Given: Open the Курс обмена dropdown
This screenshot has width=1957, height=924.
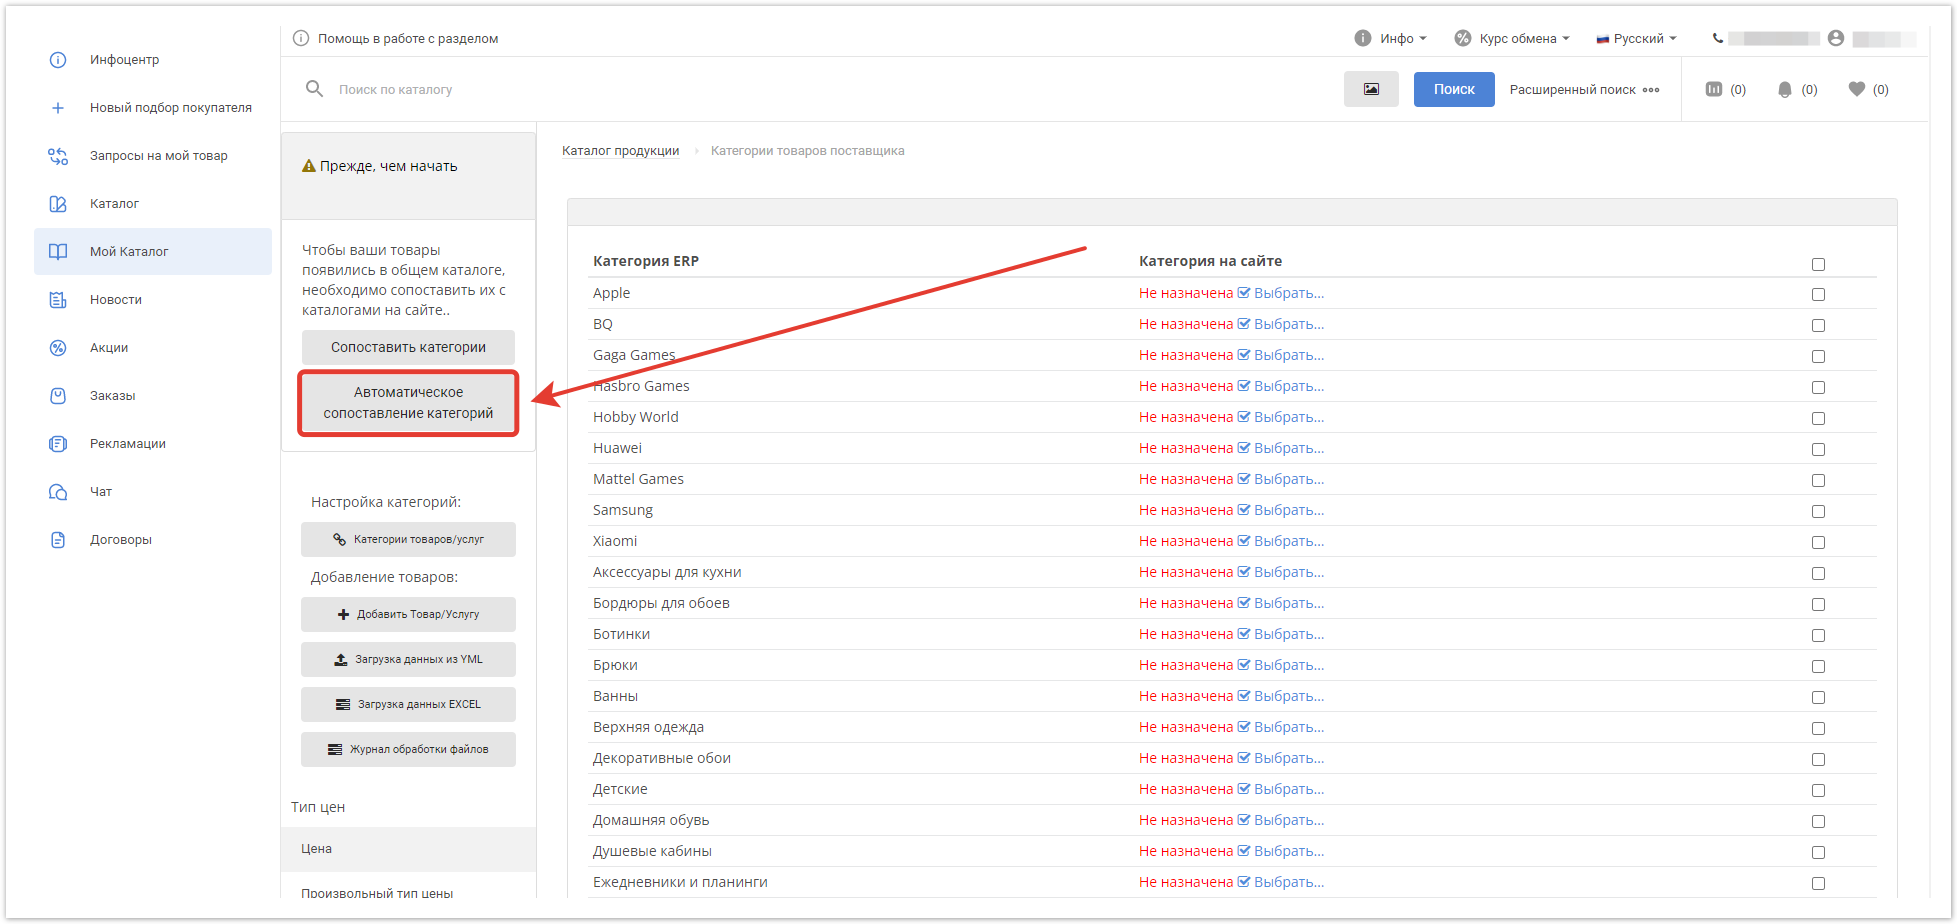Looking at the screenshot, I should pos(1512,38).
